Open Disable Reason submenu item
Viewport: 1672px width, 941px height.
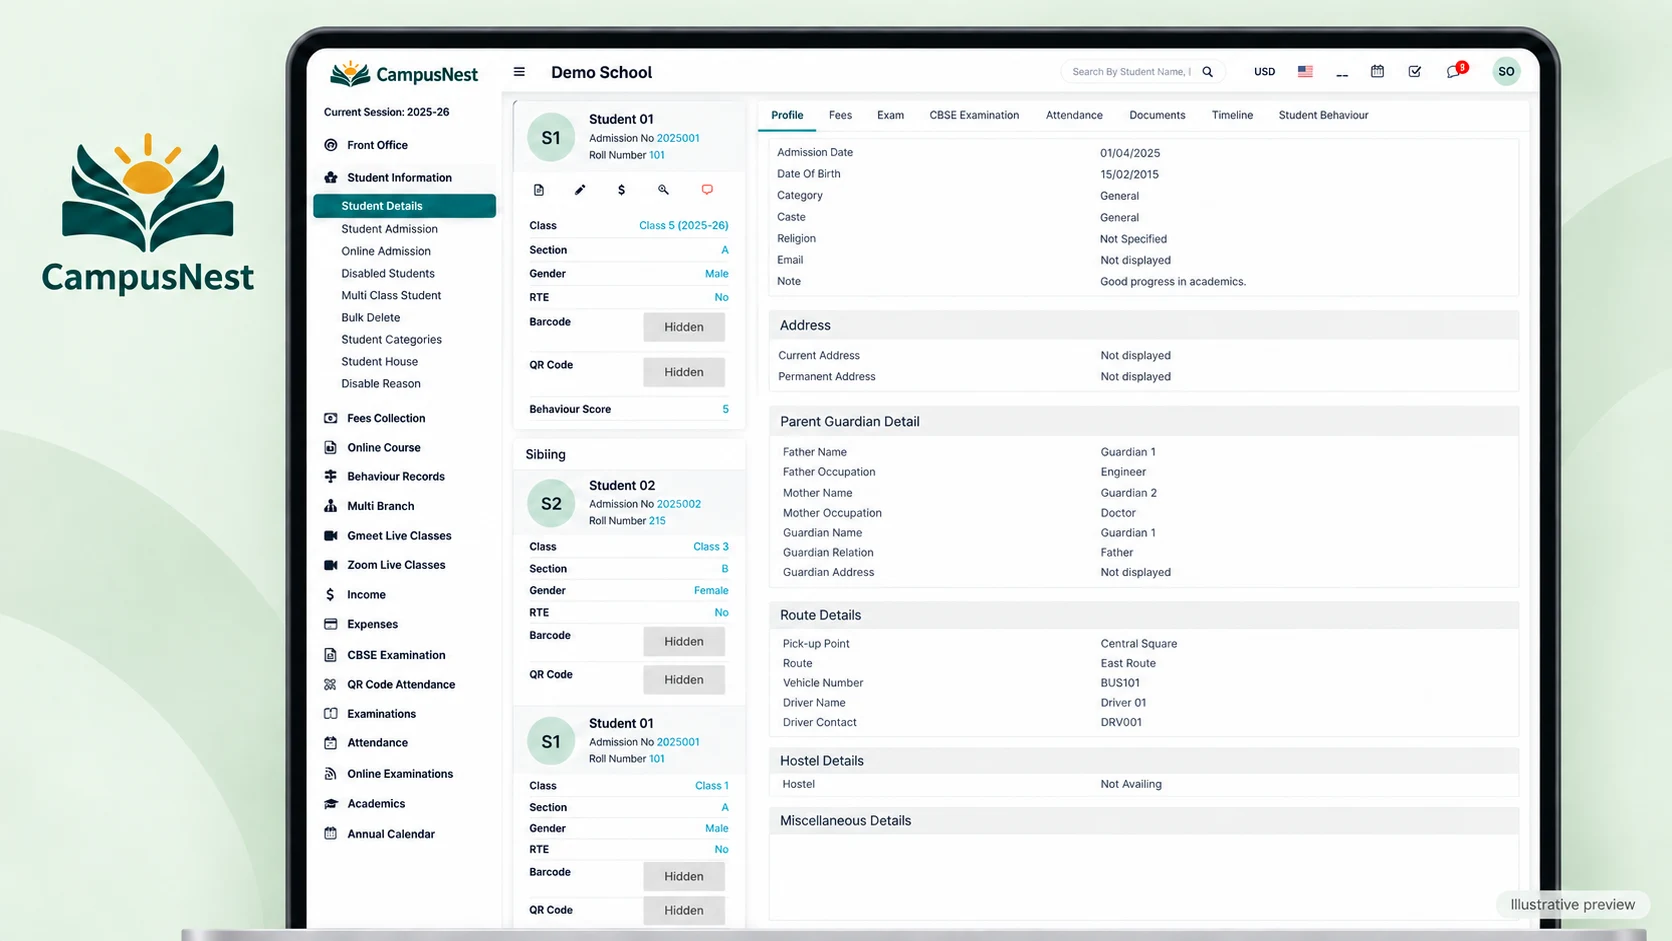(x=381, y=384)
